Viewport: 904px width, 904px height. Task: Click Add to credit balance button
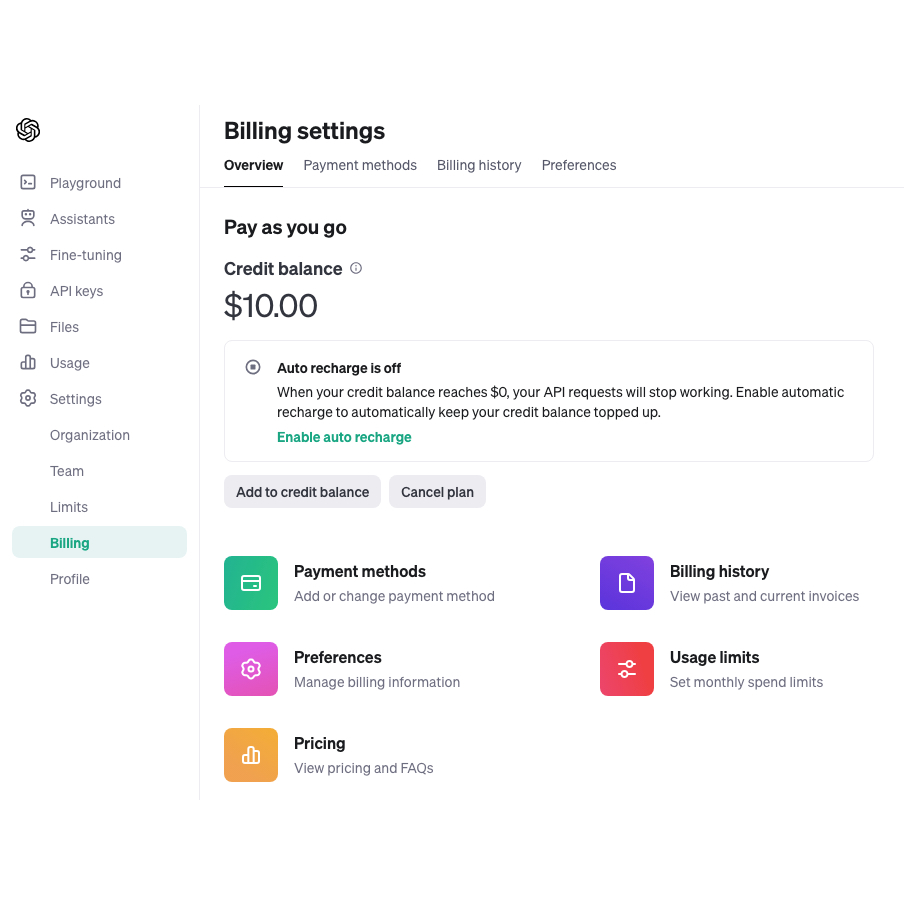pos(302,492)
